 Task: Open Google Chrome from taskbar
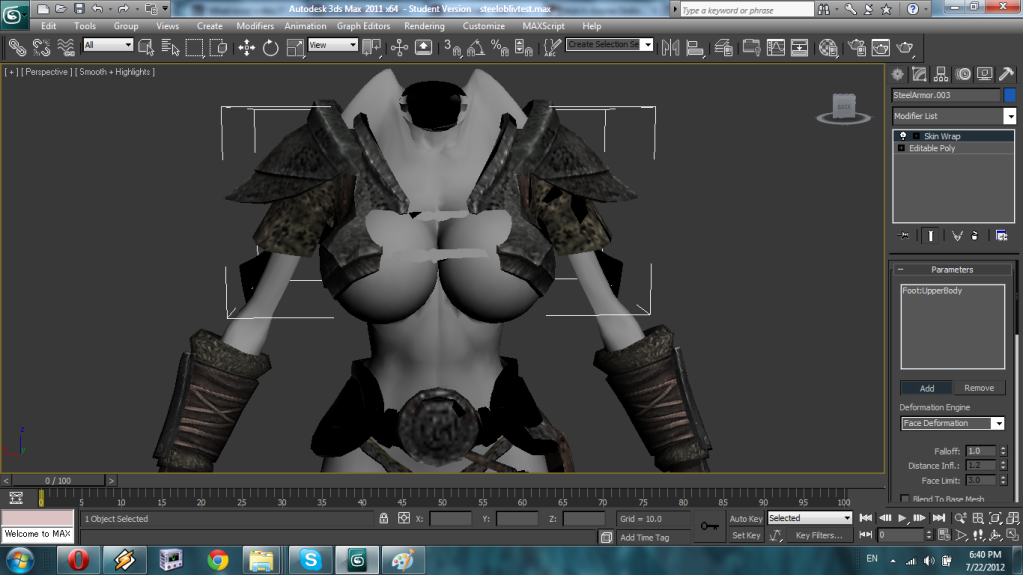click(x=217, y=561)
